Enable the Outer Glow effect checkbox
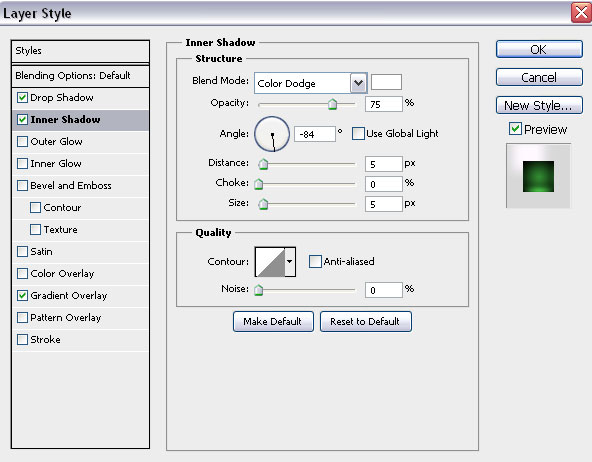592x462 pixels. [x=23, y=142]
